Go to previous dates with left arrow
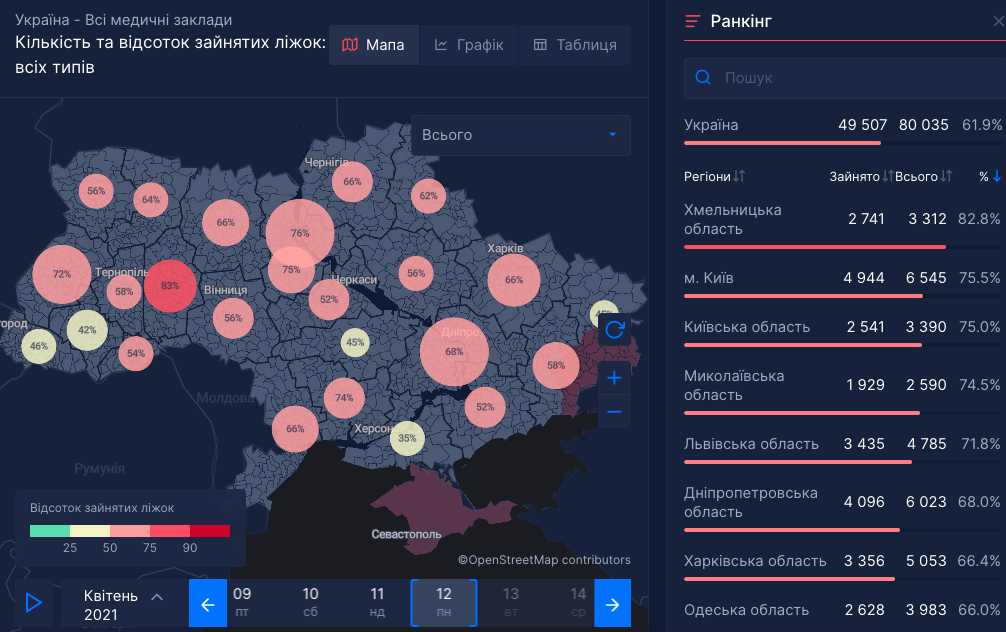 207,603
